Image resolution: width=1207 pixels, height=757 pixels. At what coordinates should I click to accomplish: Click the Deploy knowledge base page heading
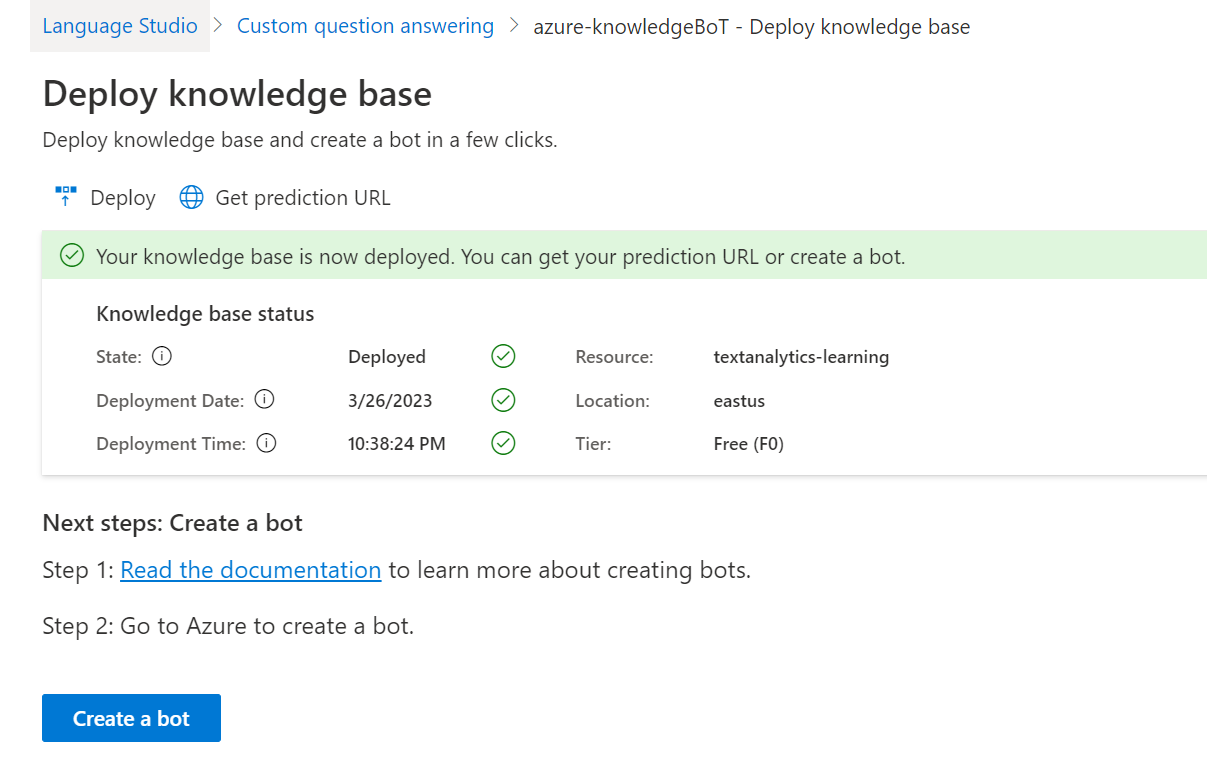tap(237, 94)
